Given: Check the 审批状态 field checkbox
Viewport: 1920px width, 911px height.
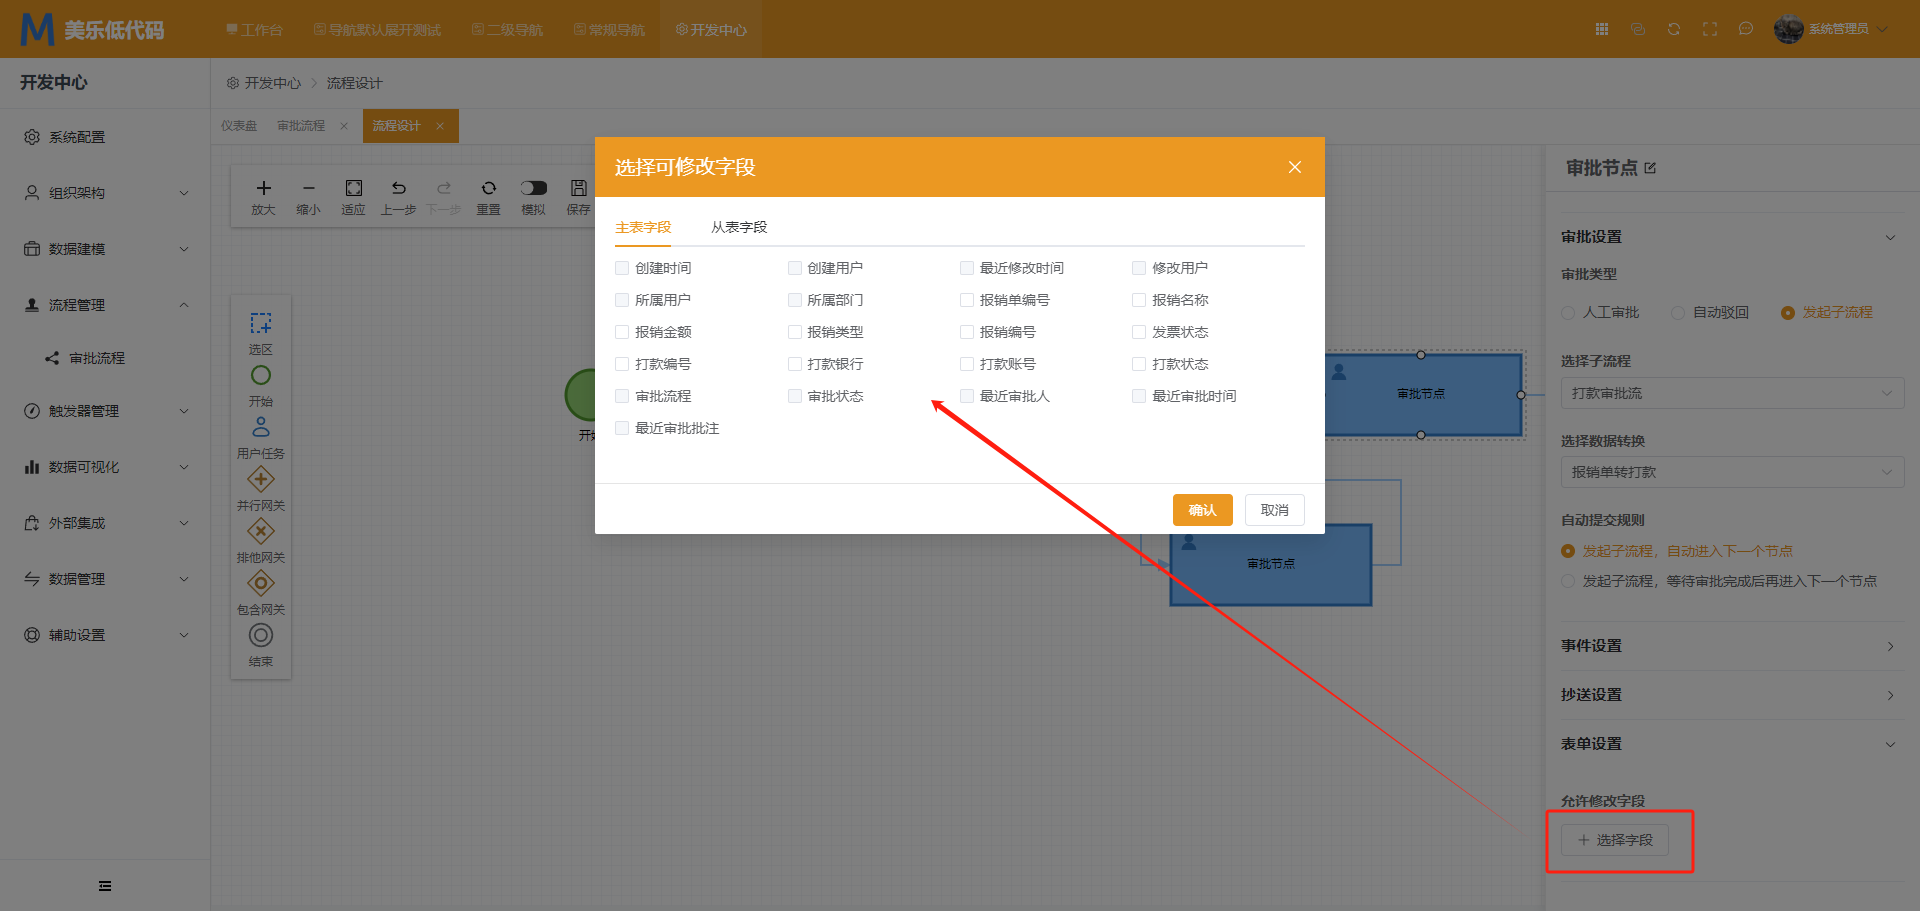Looking at the screenshot, I should point(795,396).
